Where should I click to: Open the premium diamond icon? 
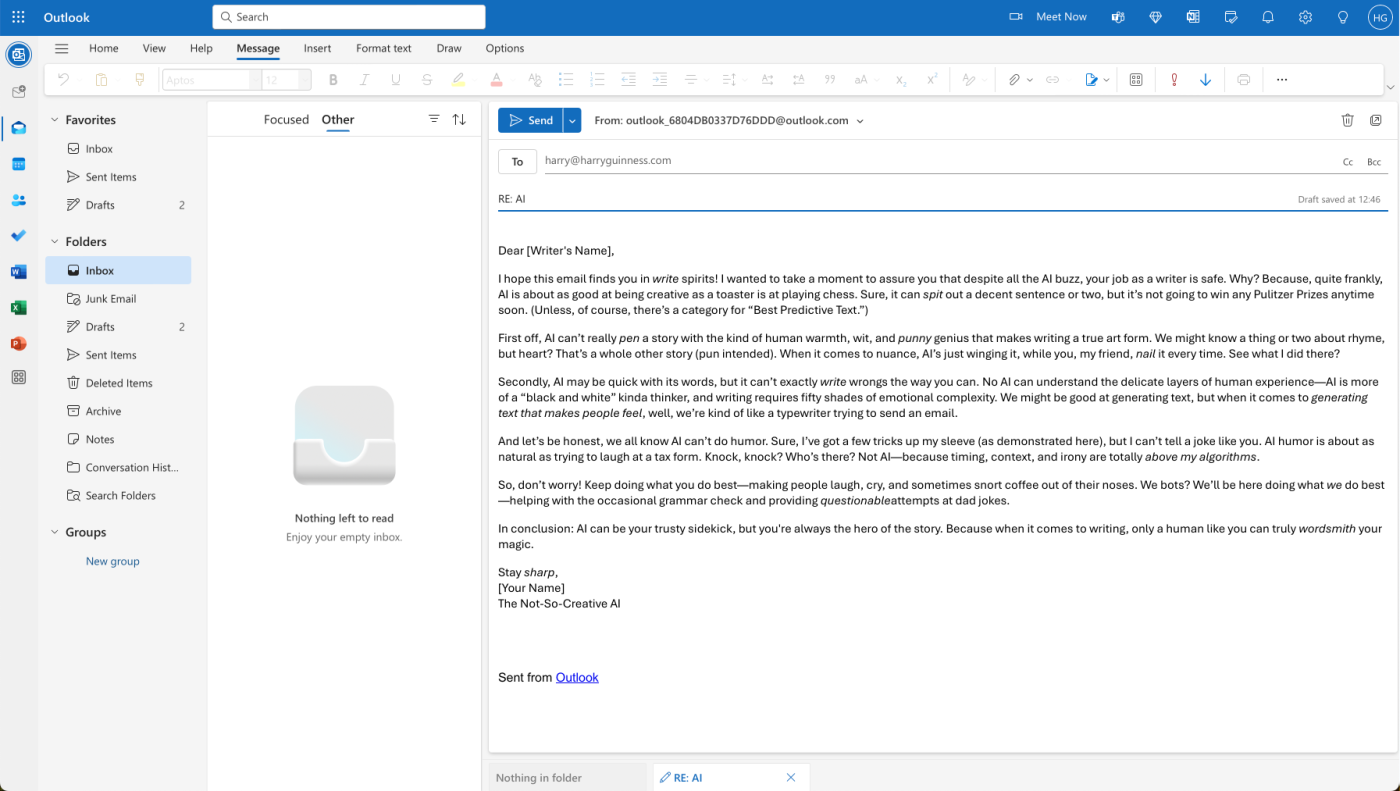(1156, 17)
